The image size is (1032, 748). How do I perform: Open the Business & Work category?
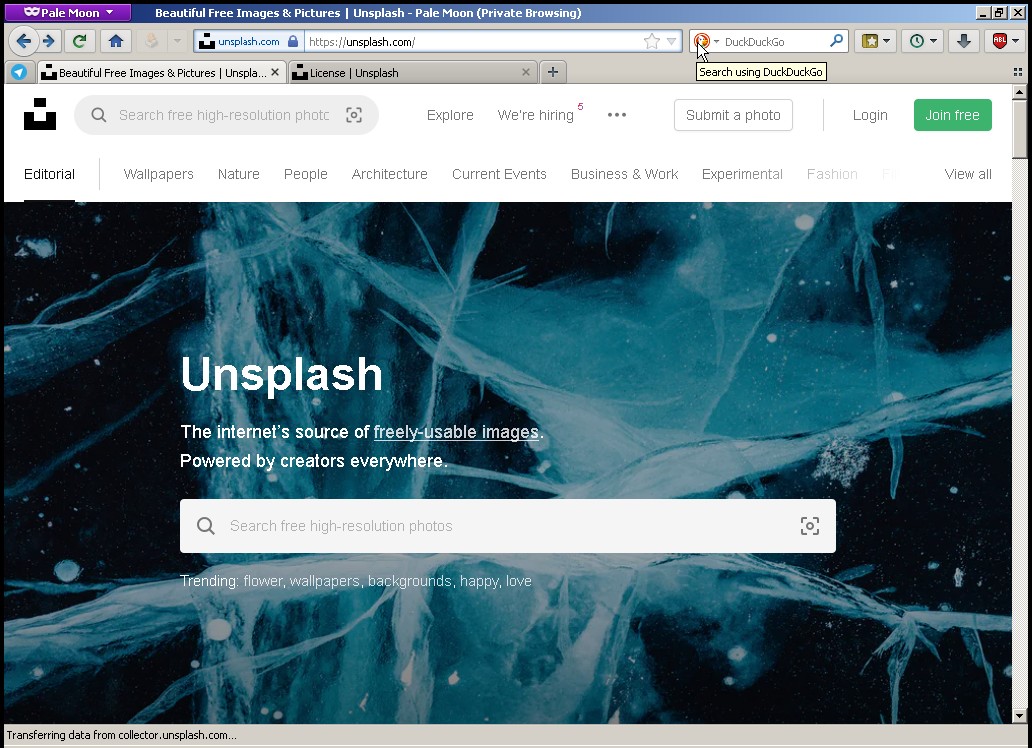pos(625,174)
